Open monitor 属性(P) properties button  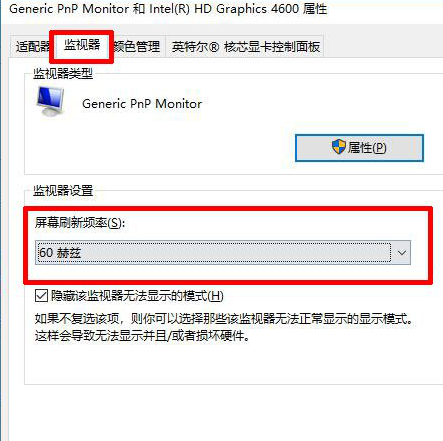pos(359,148)
